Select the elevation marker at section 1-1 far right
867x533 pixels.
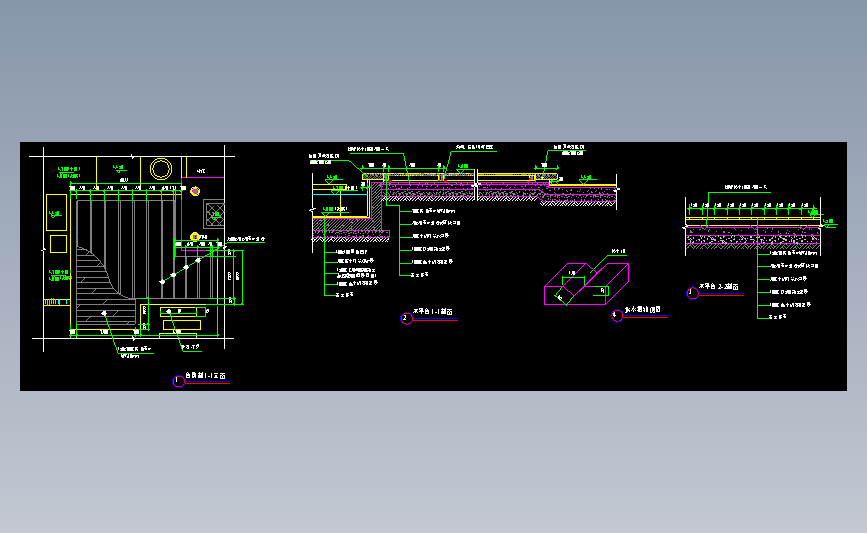tap(587, 179)
